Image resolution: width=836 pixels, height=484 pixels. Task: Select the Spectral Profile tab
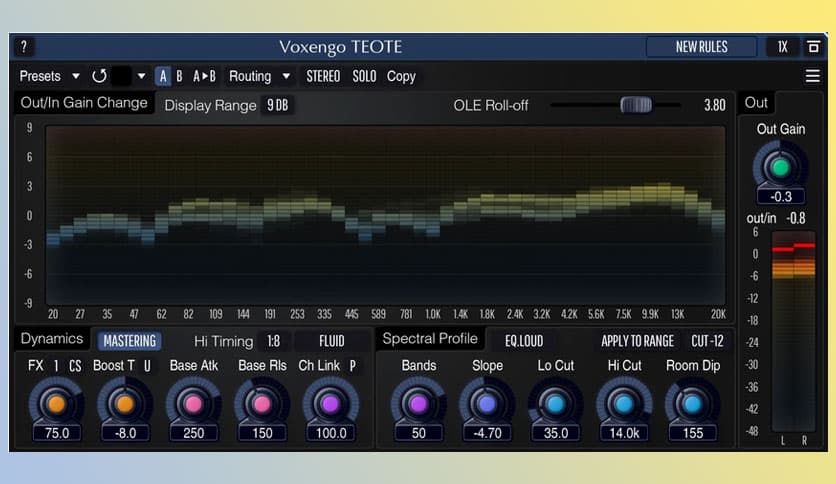tap(430, 338)
